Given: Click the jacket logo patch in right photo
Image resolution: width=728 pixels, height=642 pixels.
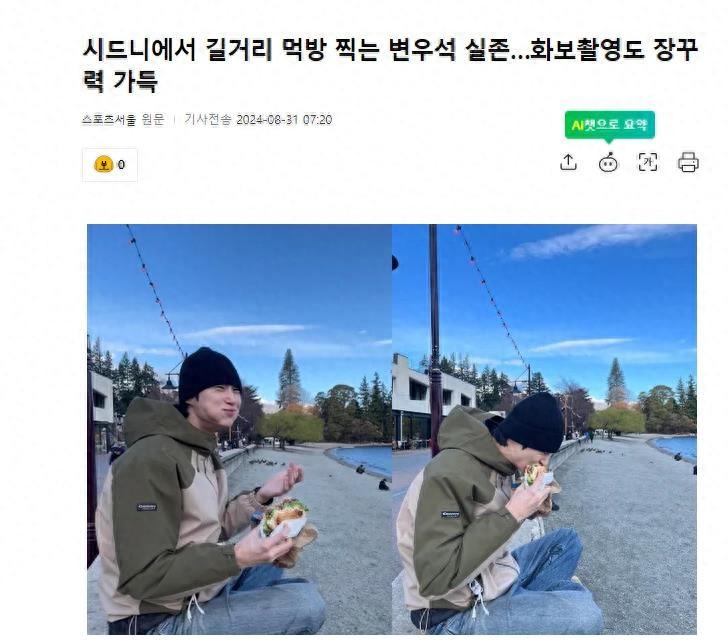Looking at the screenshot, I should (x=450, y=514).
